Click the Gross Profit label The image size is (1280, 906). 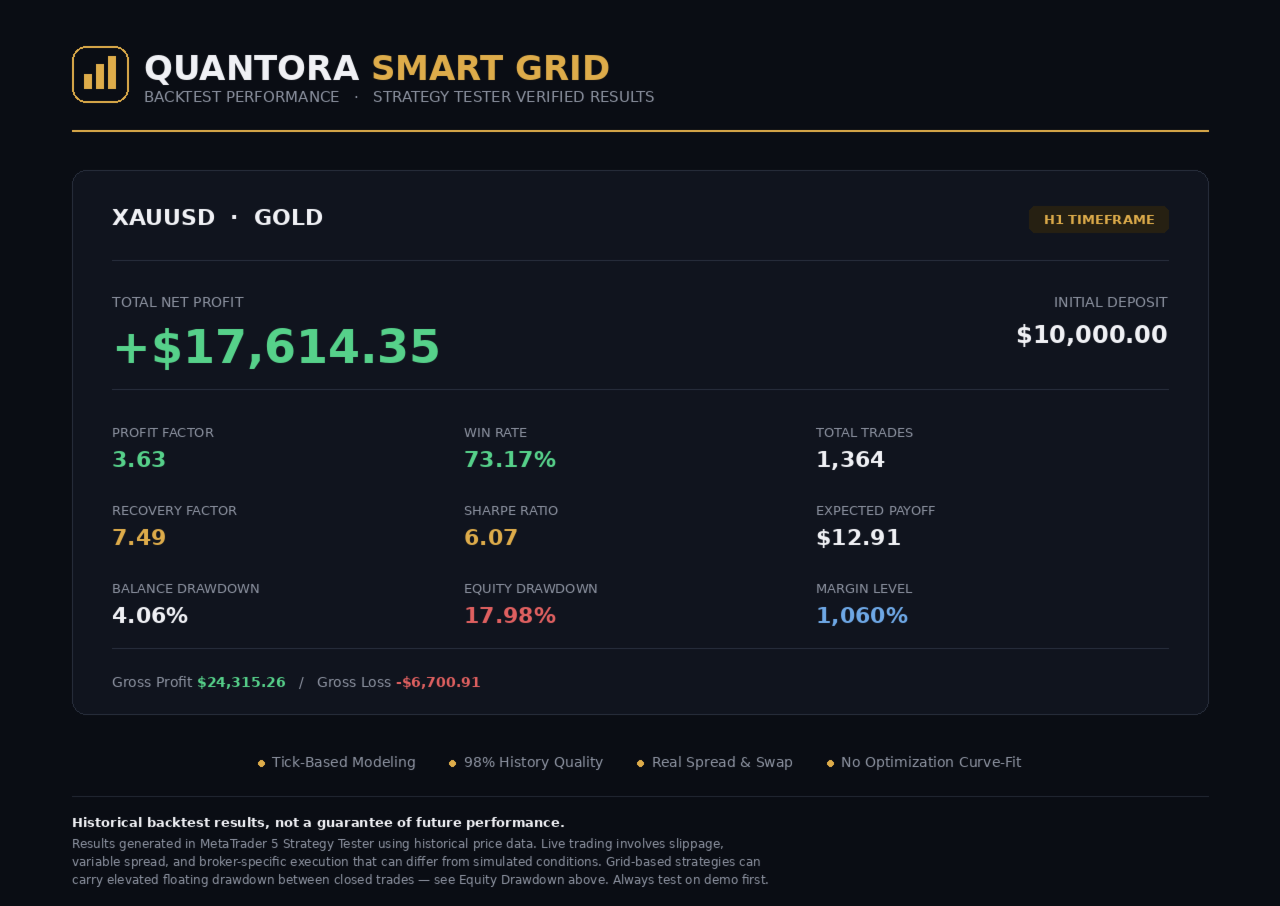(152, 682)
